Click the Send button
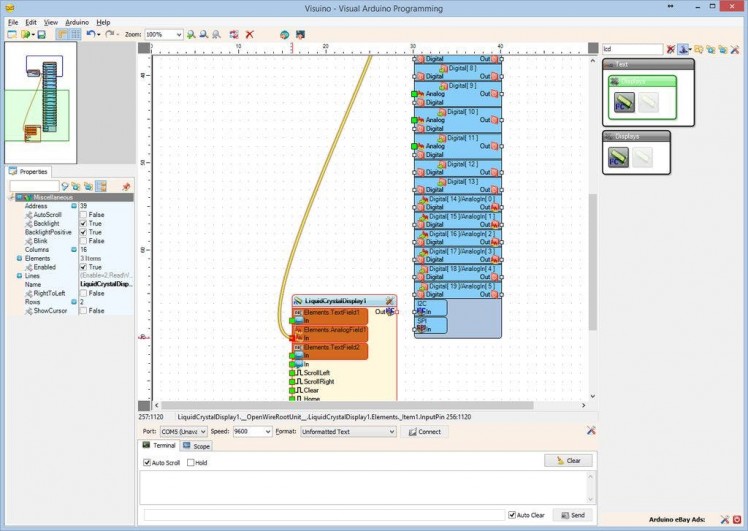748x531 pixels. [x=572, y=514]
